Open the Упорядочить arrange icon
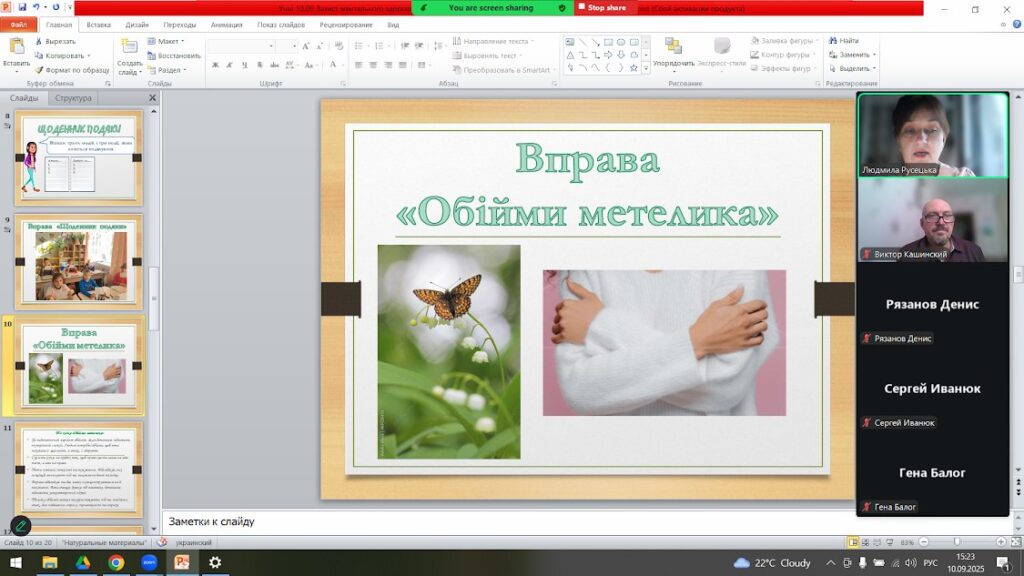 (x=673, y=46)
